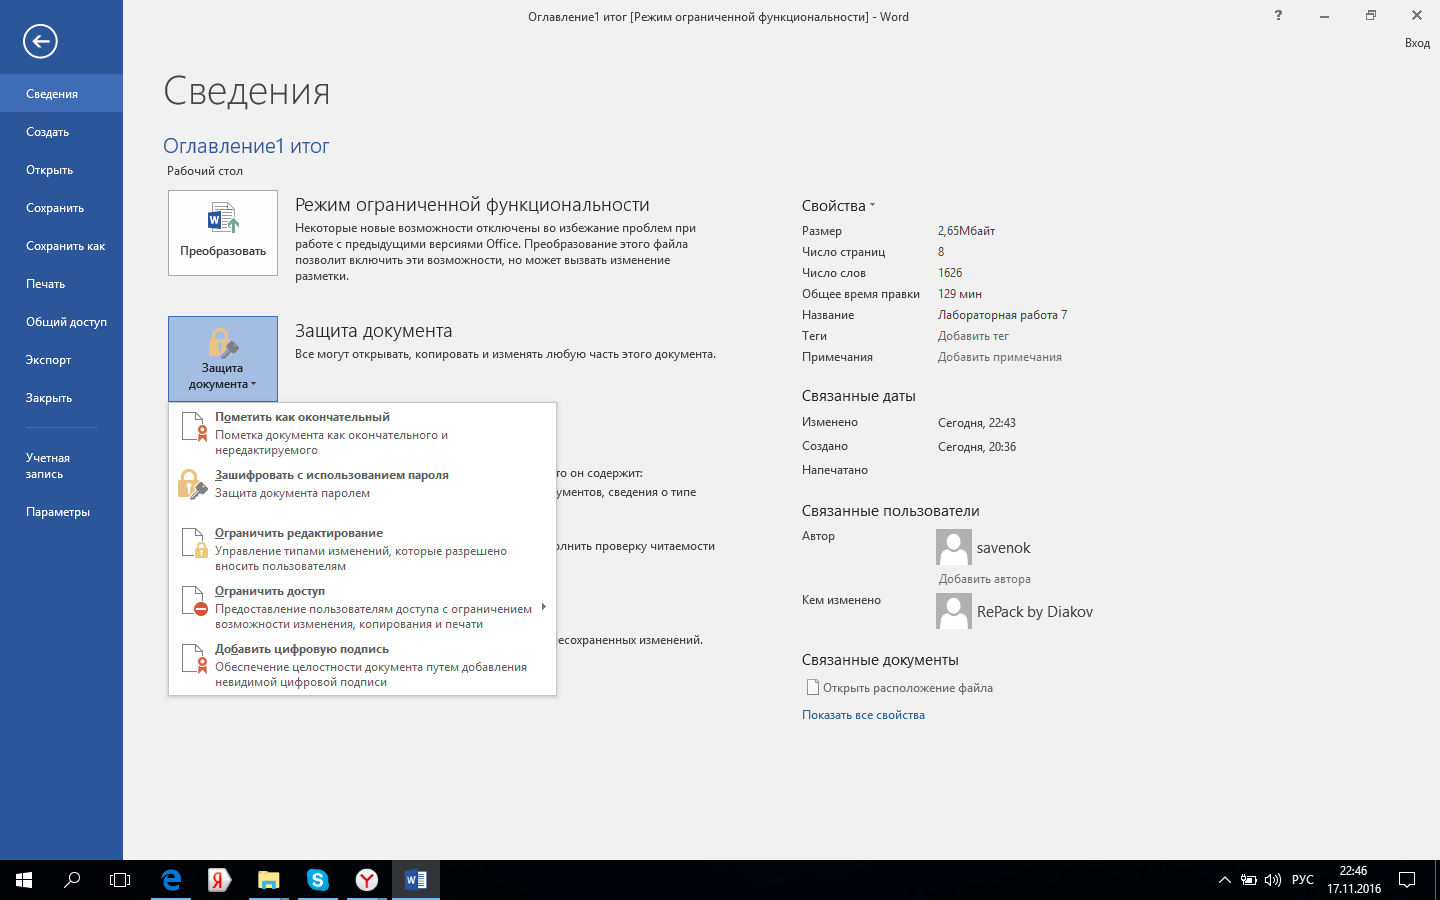
Task: Select Общий доступ in sidebar
Action: click(x=61, y=321)
